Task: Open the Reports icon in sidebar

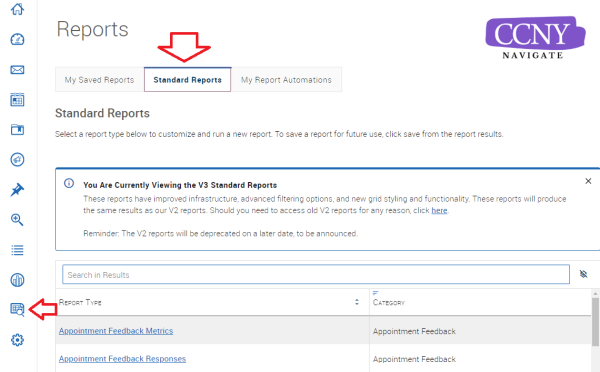Action: pos(17,309)
